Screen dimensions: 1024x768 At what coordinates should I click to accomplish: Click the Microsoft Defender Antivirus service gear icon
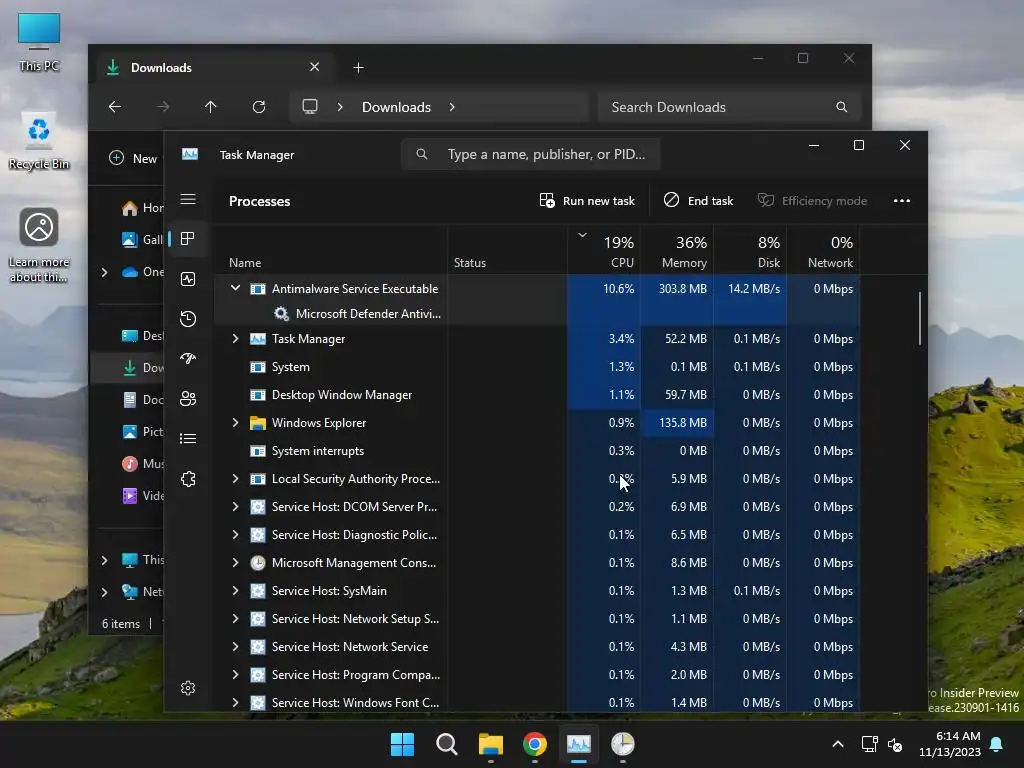281,313
